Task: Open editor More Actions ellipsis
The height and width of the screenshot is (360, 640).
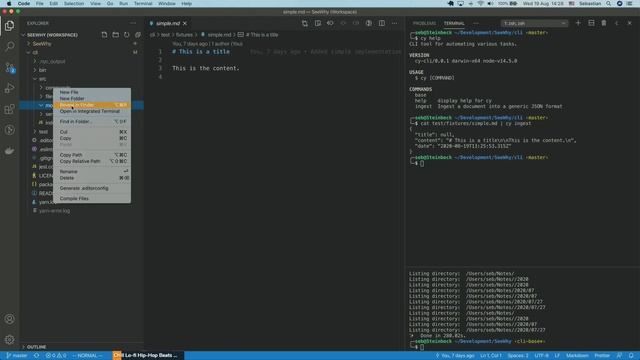Action: [394, 24]
